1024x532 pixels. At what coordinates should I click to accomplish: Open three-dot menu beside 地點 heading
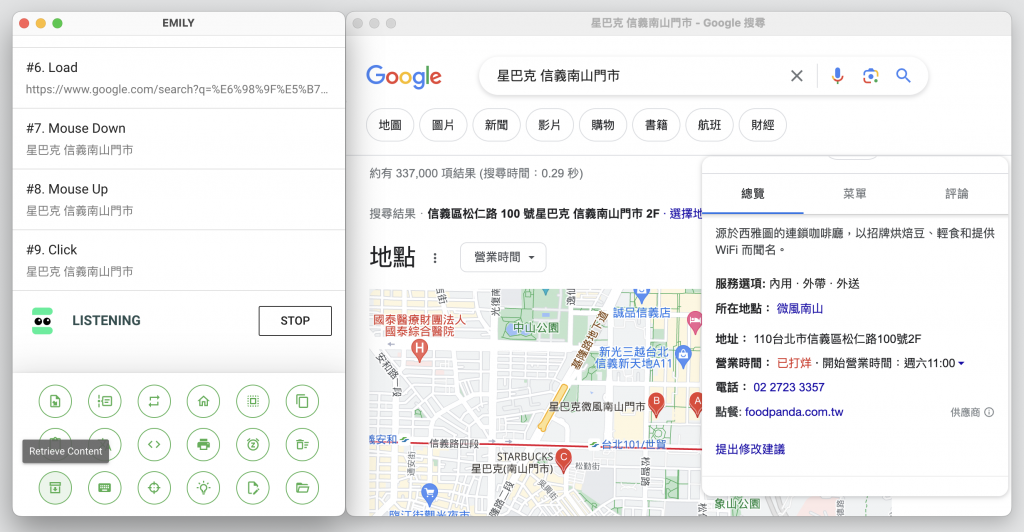[x=435, y=258]
